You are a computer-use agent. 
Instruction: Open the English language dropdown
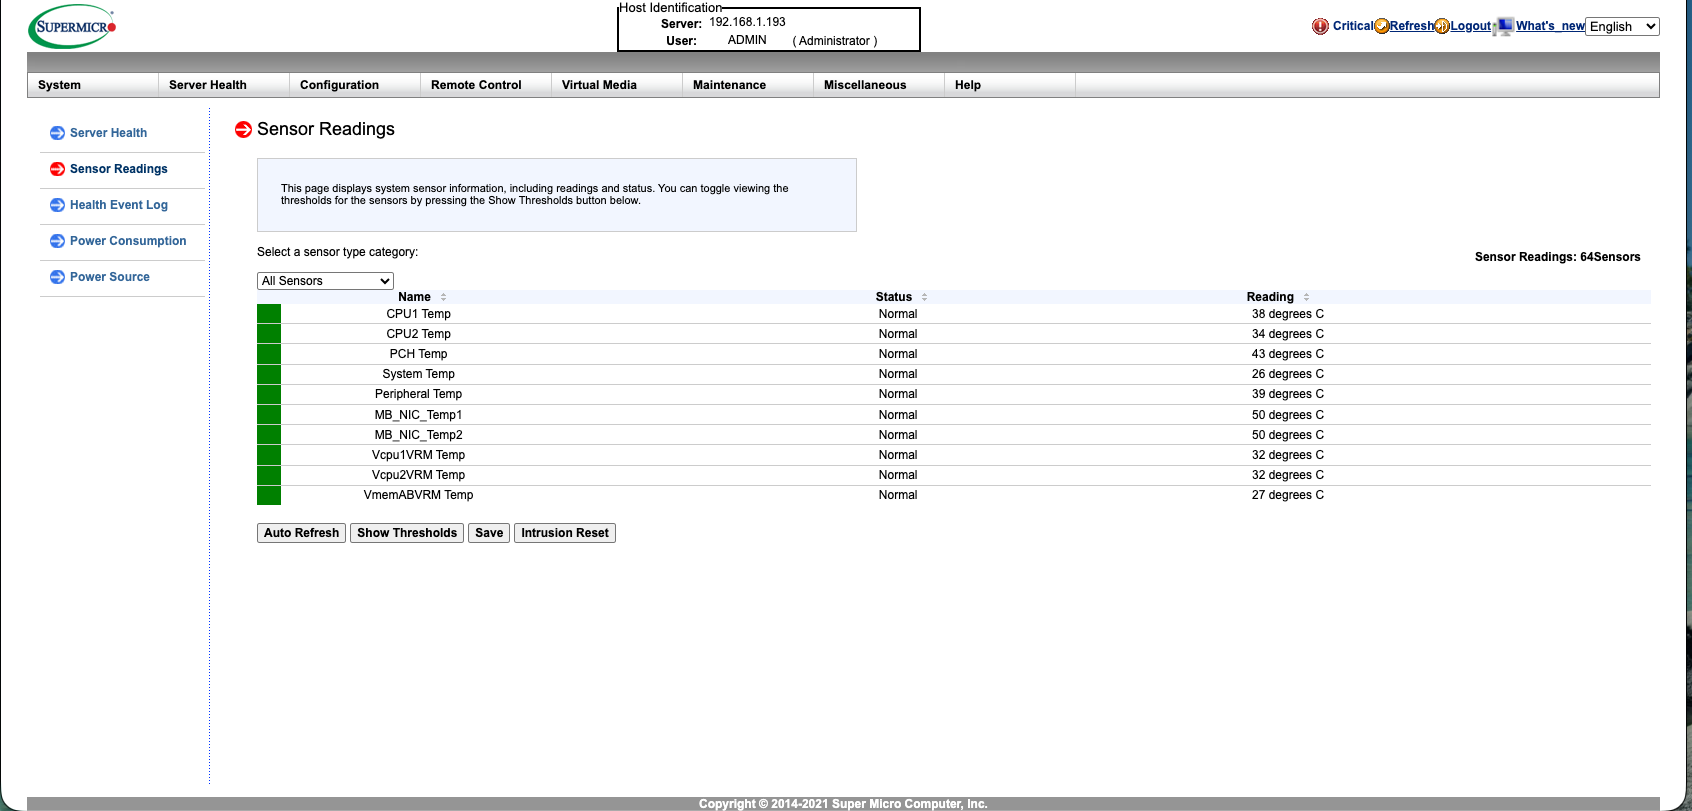(x=1622, y=27)
